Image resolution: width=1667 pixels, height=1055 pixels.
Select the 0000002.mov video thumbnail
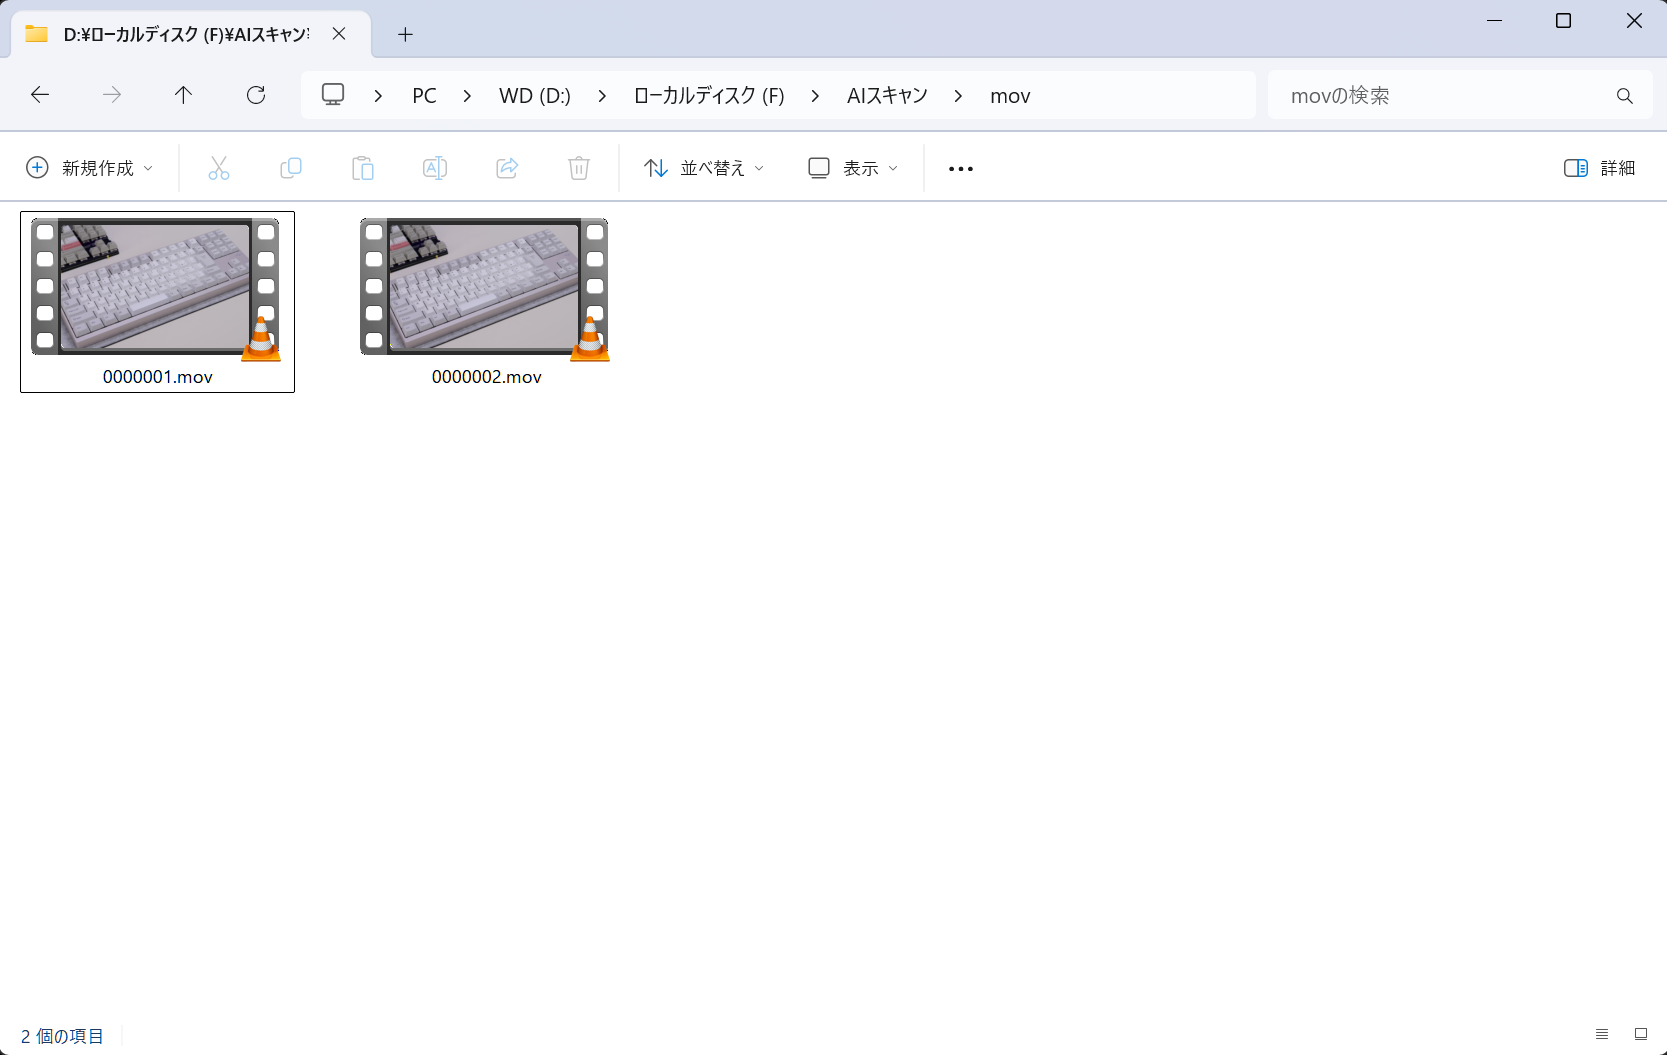point(485,288)
